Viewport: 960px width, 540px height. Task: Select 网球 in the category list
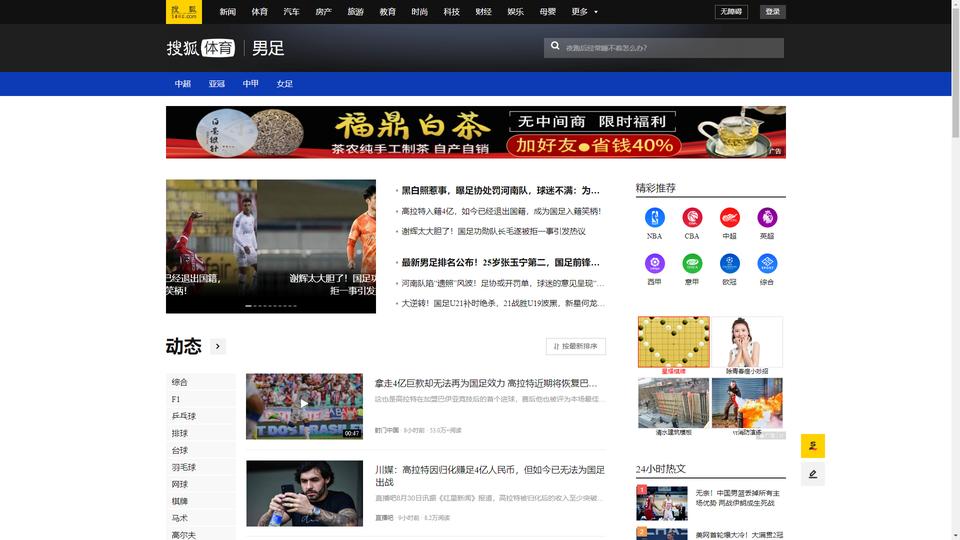pyautogui.click(x=179, y=484)
